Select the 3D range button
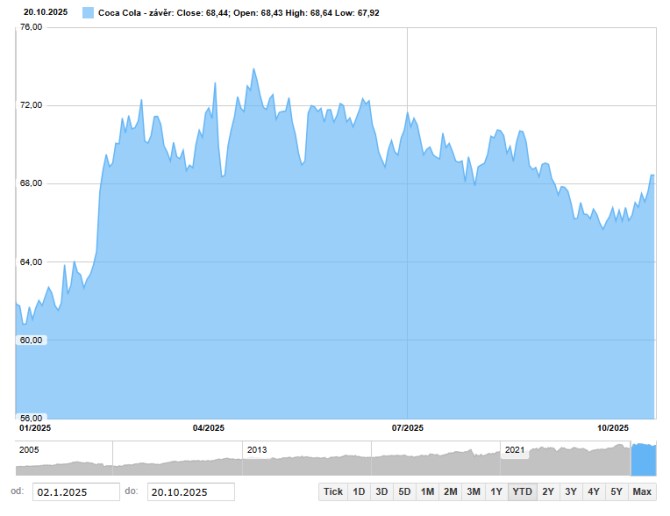 381,491
